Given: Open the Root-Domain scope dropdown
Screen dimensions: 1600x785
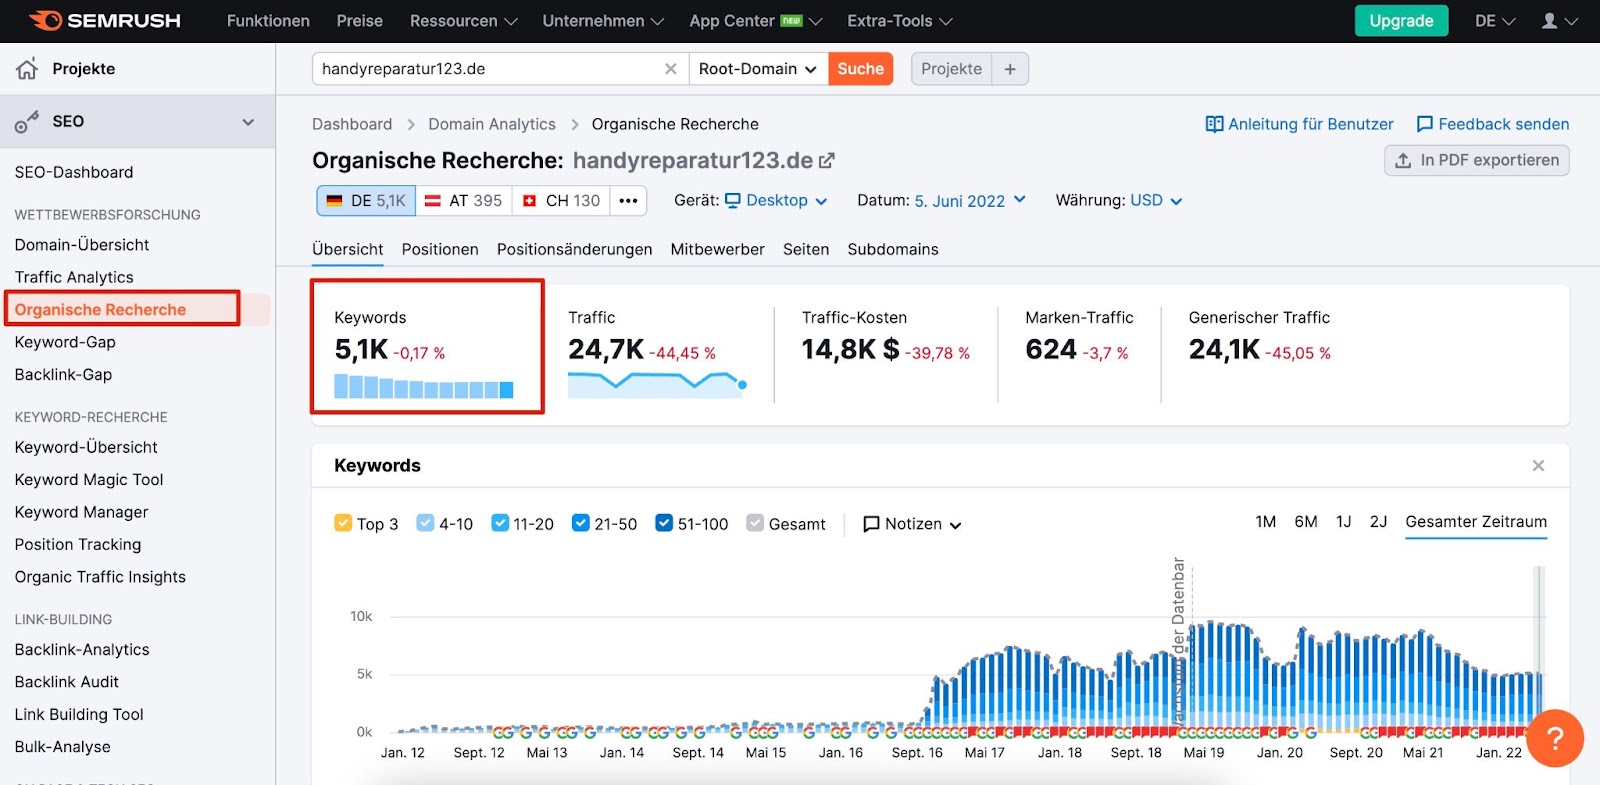Looking at the screenshot, I should [758, 69].
